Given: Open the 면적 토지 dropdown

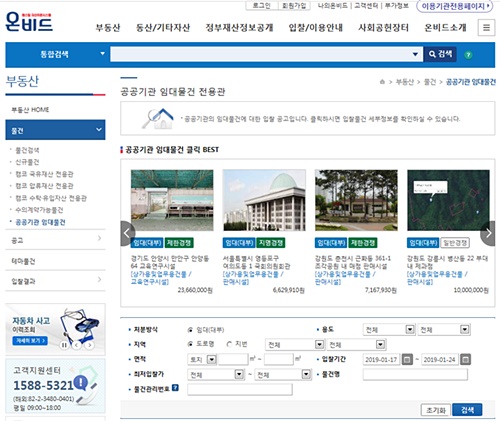Looking at the screenshot, I should coord(202,359).
